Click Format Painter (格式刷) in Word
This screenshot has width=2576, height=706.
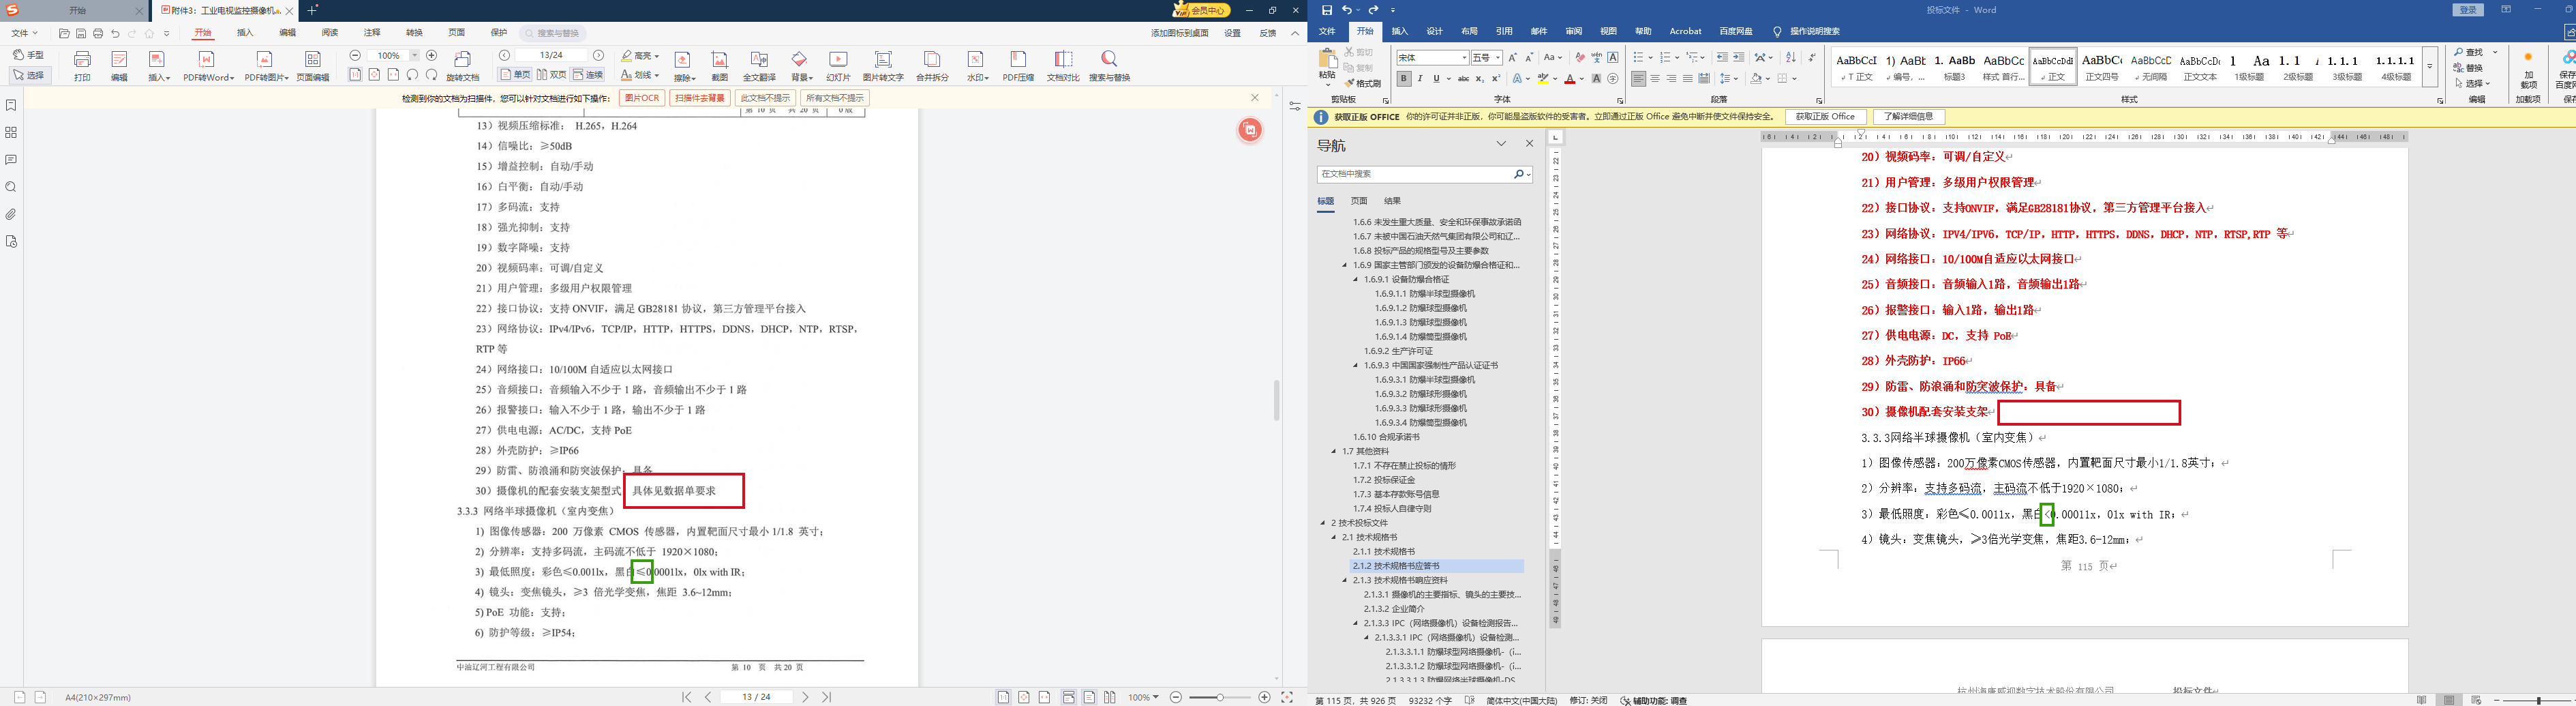[1362, 83]
